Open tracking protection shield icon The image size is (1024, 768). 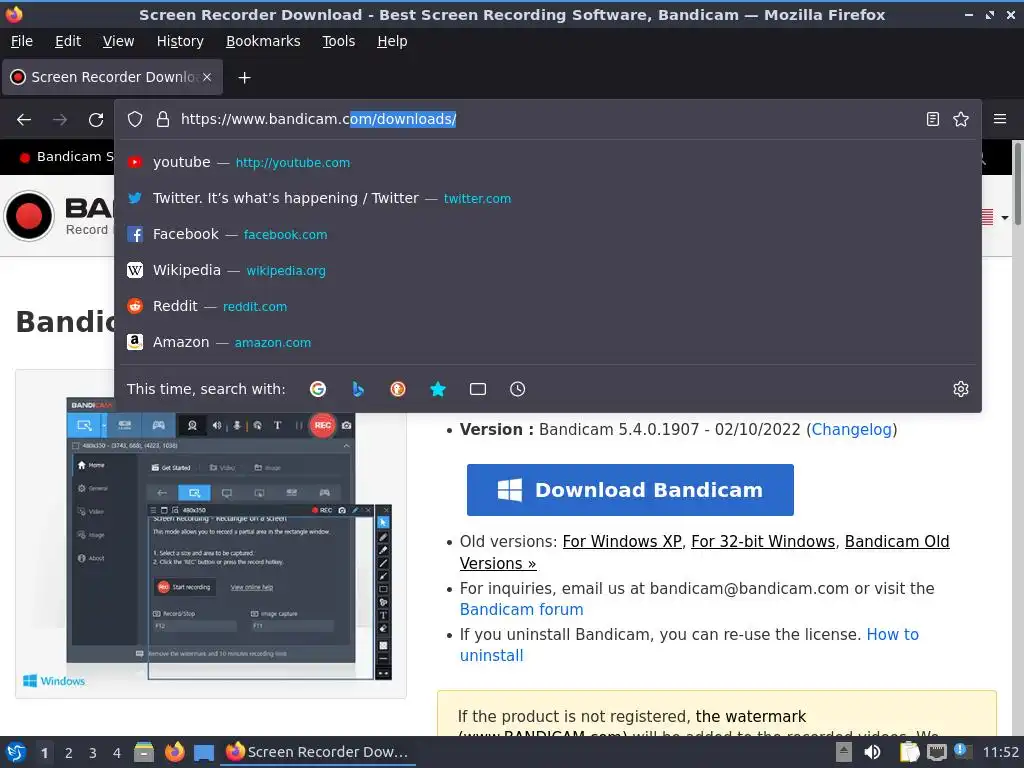coord(135,120)
